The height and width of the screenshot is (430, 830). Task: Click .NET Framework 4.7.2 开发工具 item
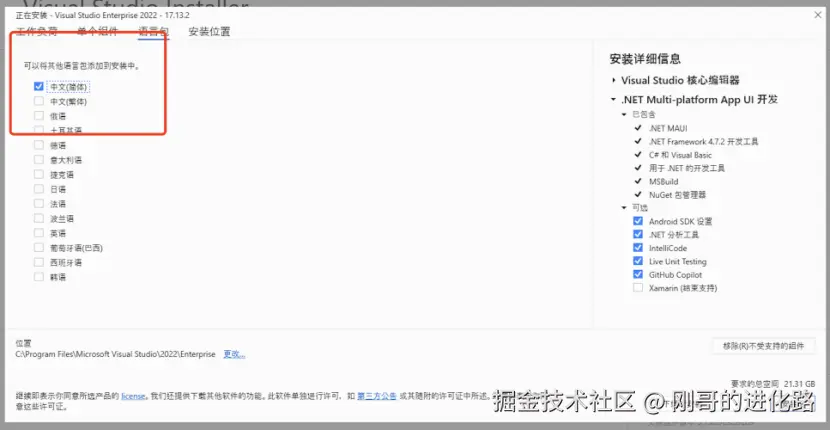(703, 142)
